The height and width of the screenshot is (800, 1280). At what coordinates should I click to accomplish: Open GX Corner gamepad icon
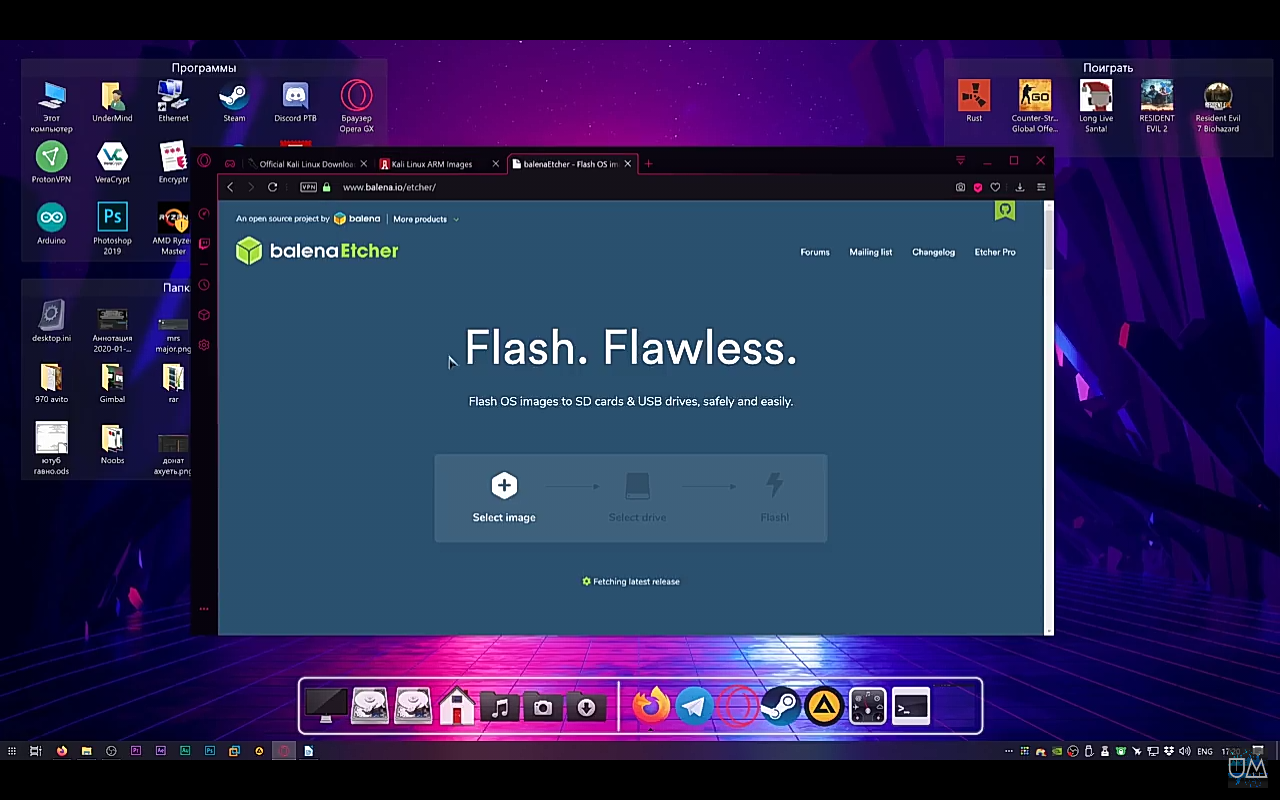230,164
